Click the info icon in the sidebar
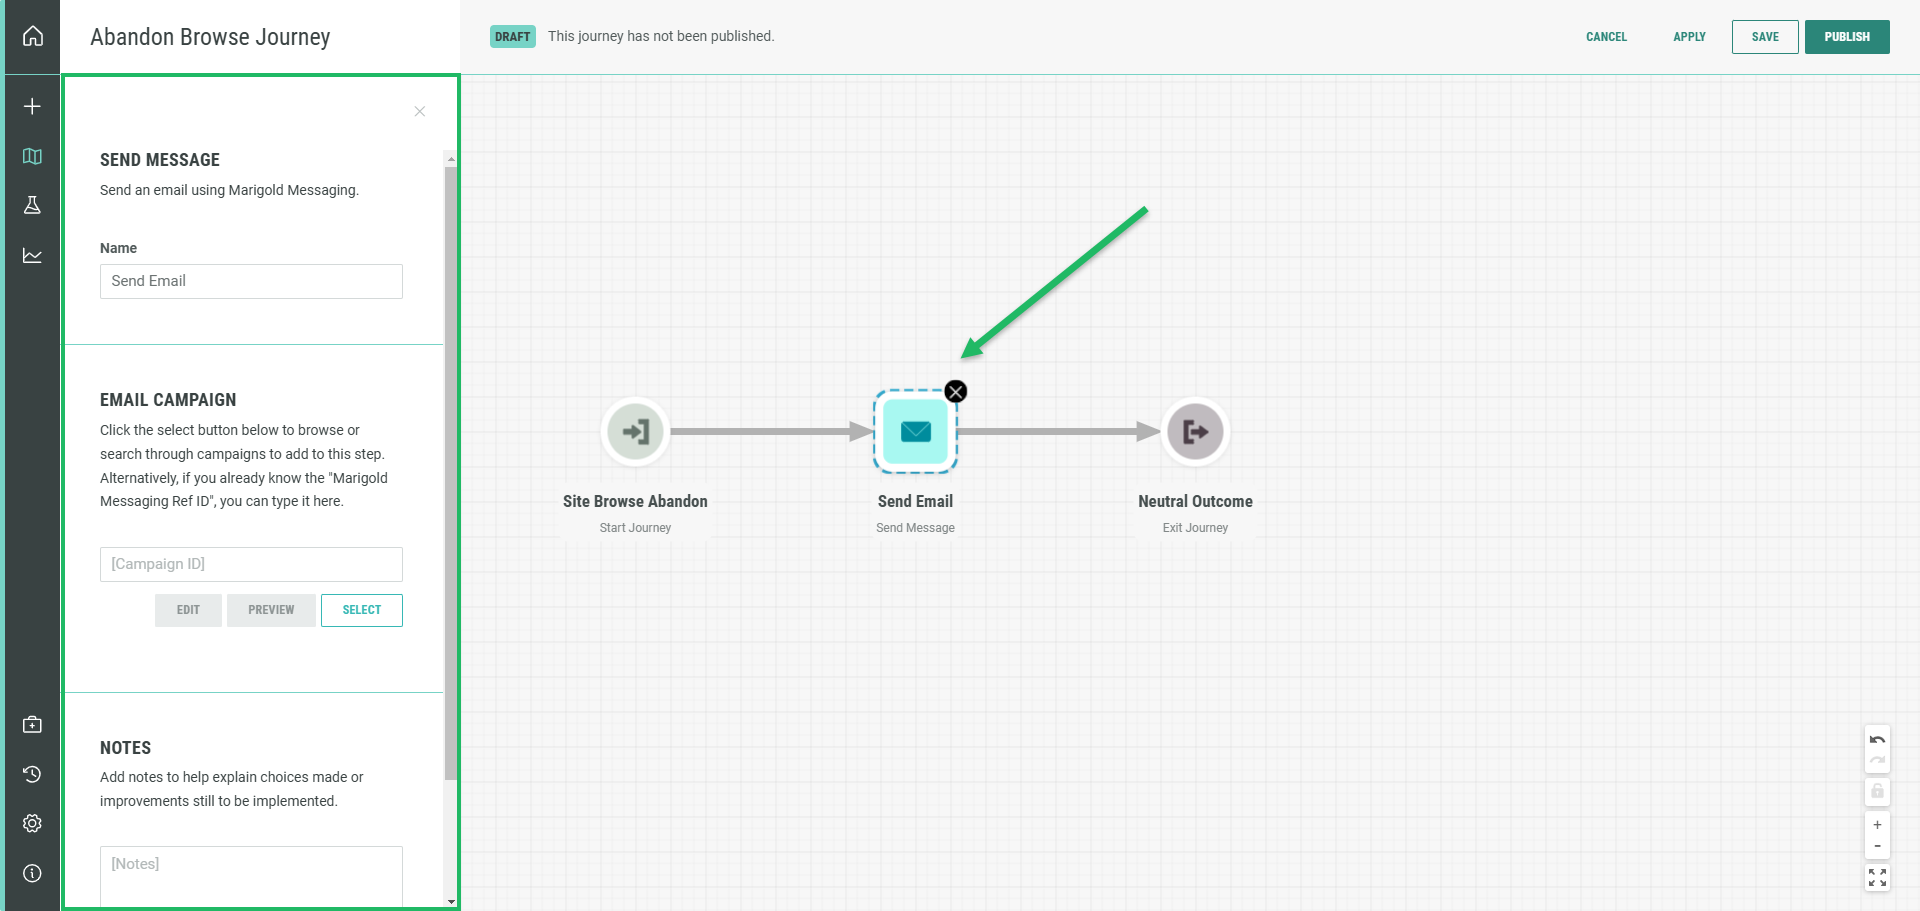This screenshot has height=911, width=1920. (x=32, y=873)
